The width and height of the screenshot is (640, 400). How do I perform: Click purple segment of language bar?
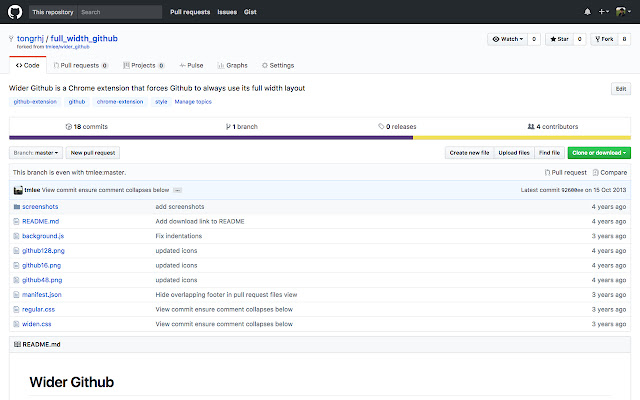coord(211,138)
